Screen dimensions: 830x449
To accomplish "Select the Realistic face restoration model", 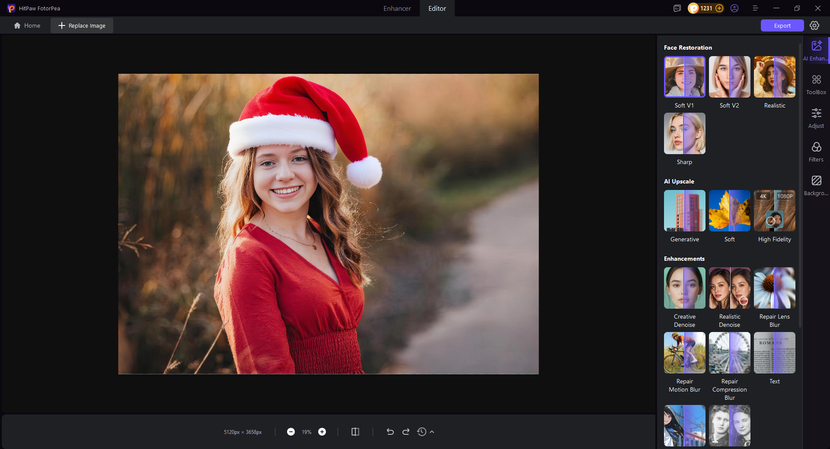I will coord(774,77).
